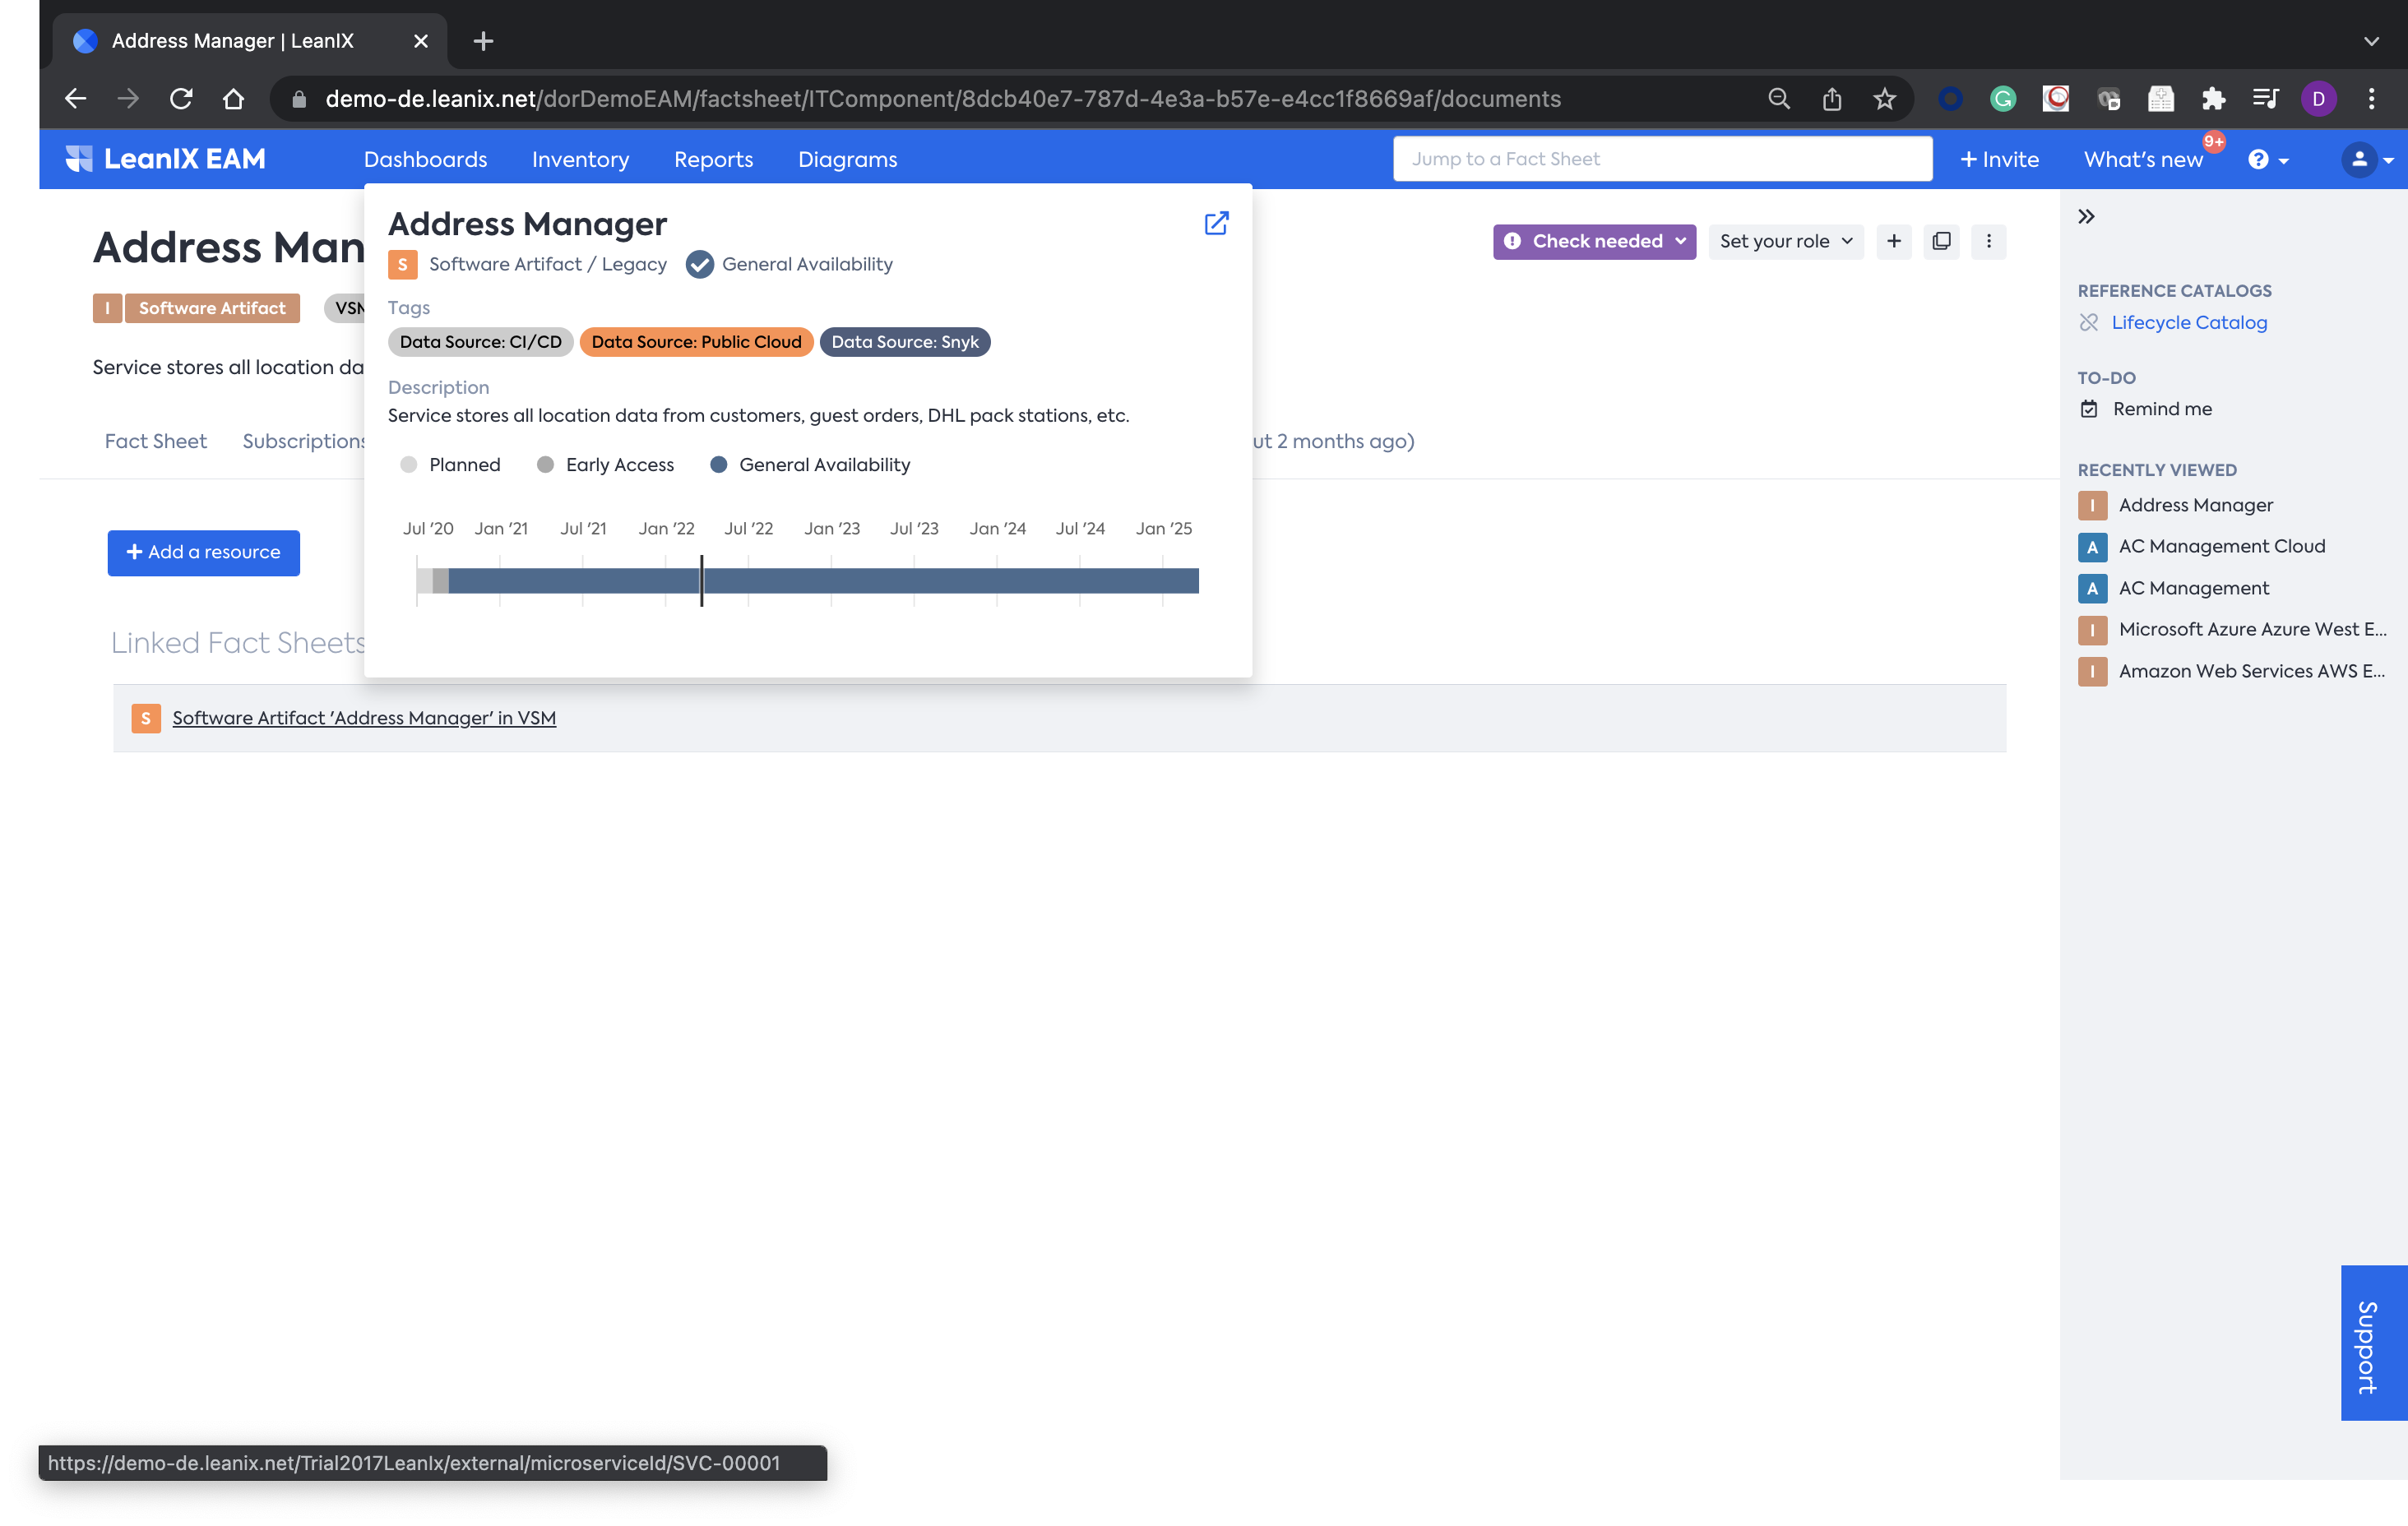Screen dimensions: 2408x1526
Task: Open the three-dot more actions menu
Action: [x=1988, y=241]
